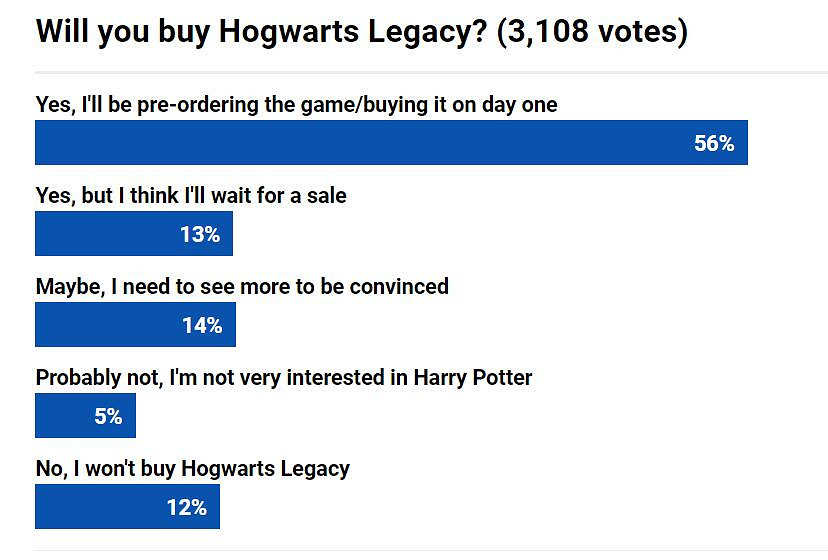Choose "No, I won't buy Hogwarts Legacy" label
Image resolution: width=828 pixels, height=560 pixels.
coord(193,468)
